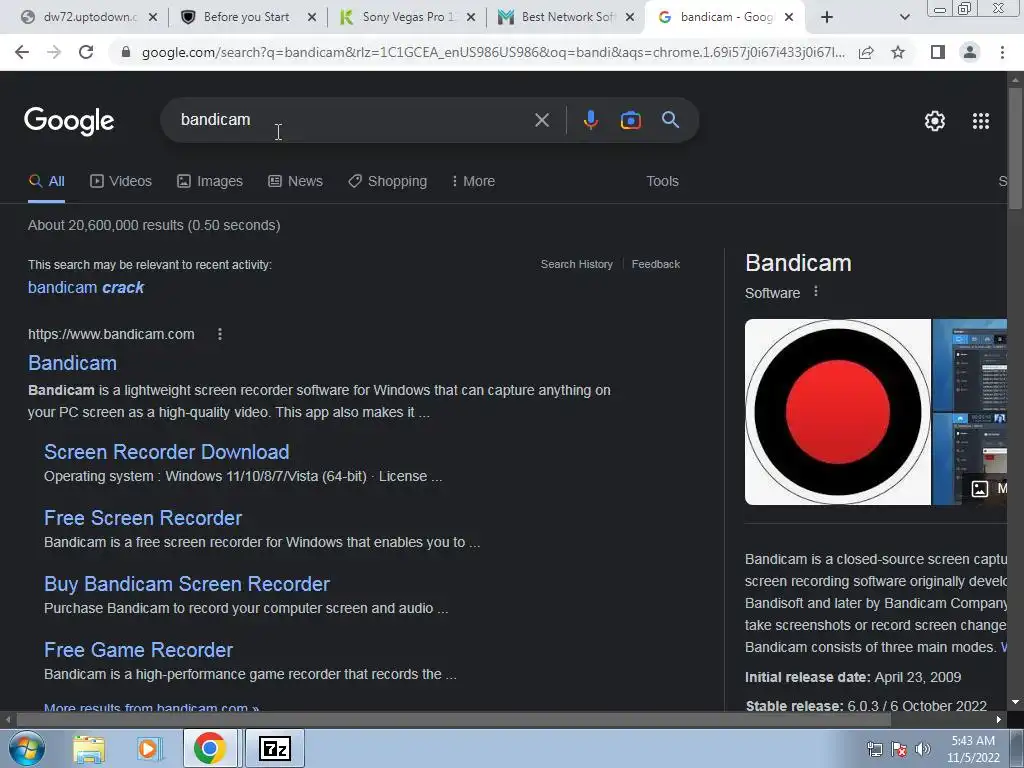This screenshot has width=1024, height=768.
Task: Close the Before you Start tab
Action: 312,17
